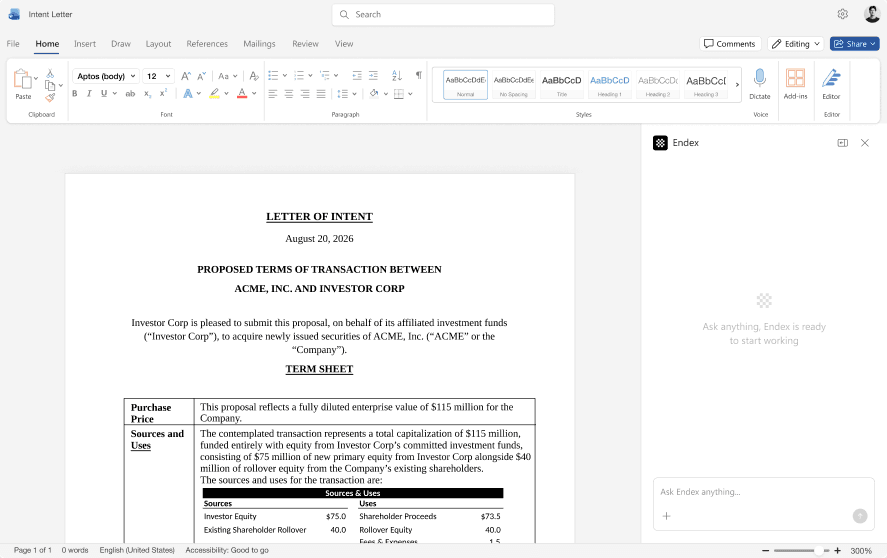Open settings gear icon

pyautogui.click(x=842, y=14)
